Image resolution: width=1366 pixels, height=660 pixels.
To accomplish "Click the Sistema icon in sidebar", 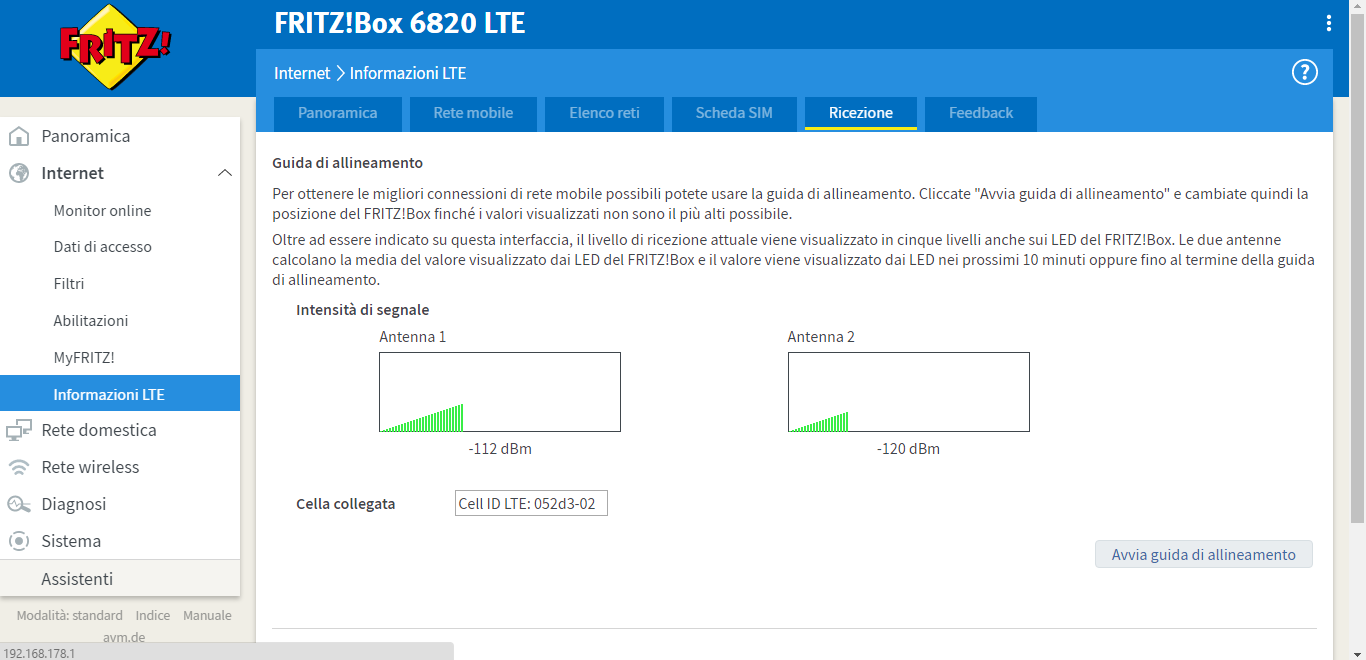I will click(18, 541).
